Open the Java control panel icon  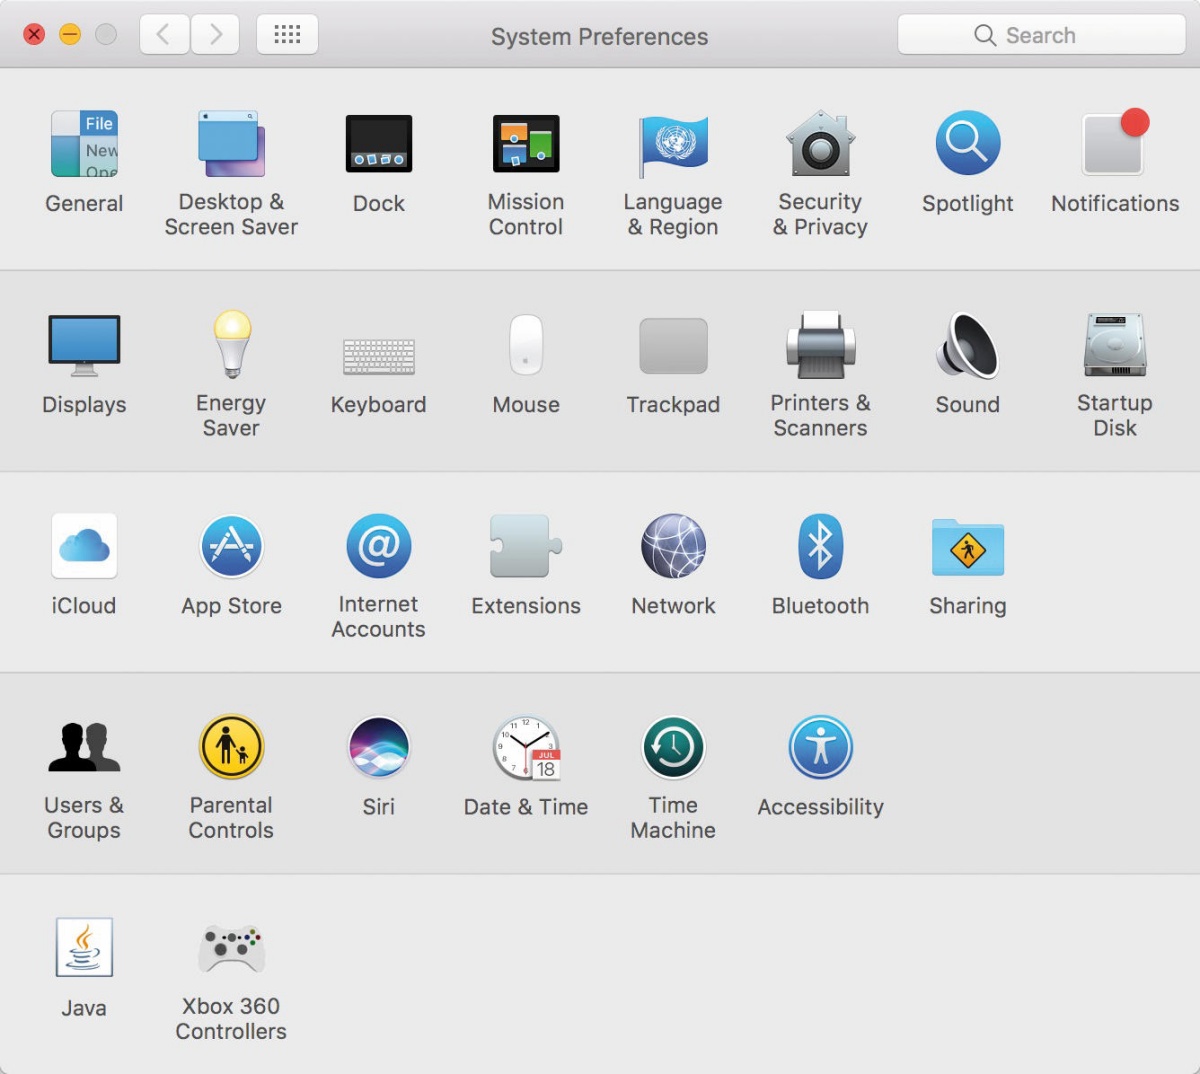pos(84,947)
